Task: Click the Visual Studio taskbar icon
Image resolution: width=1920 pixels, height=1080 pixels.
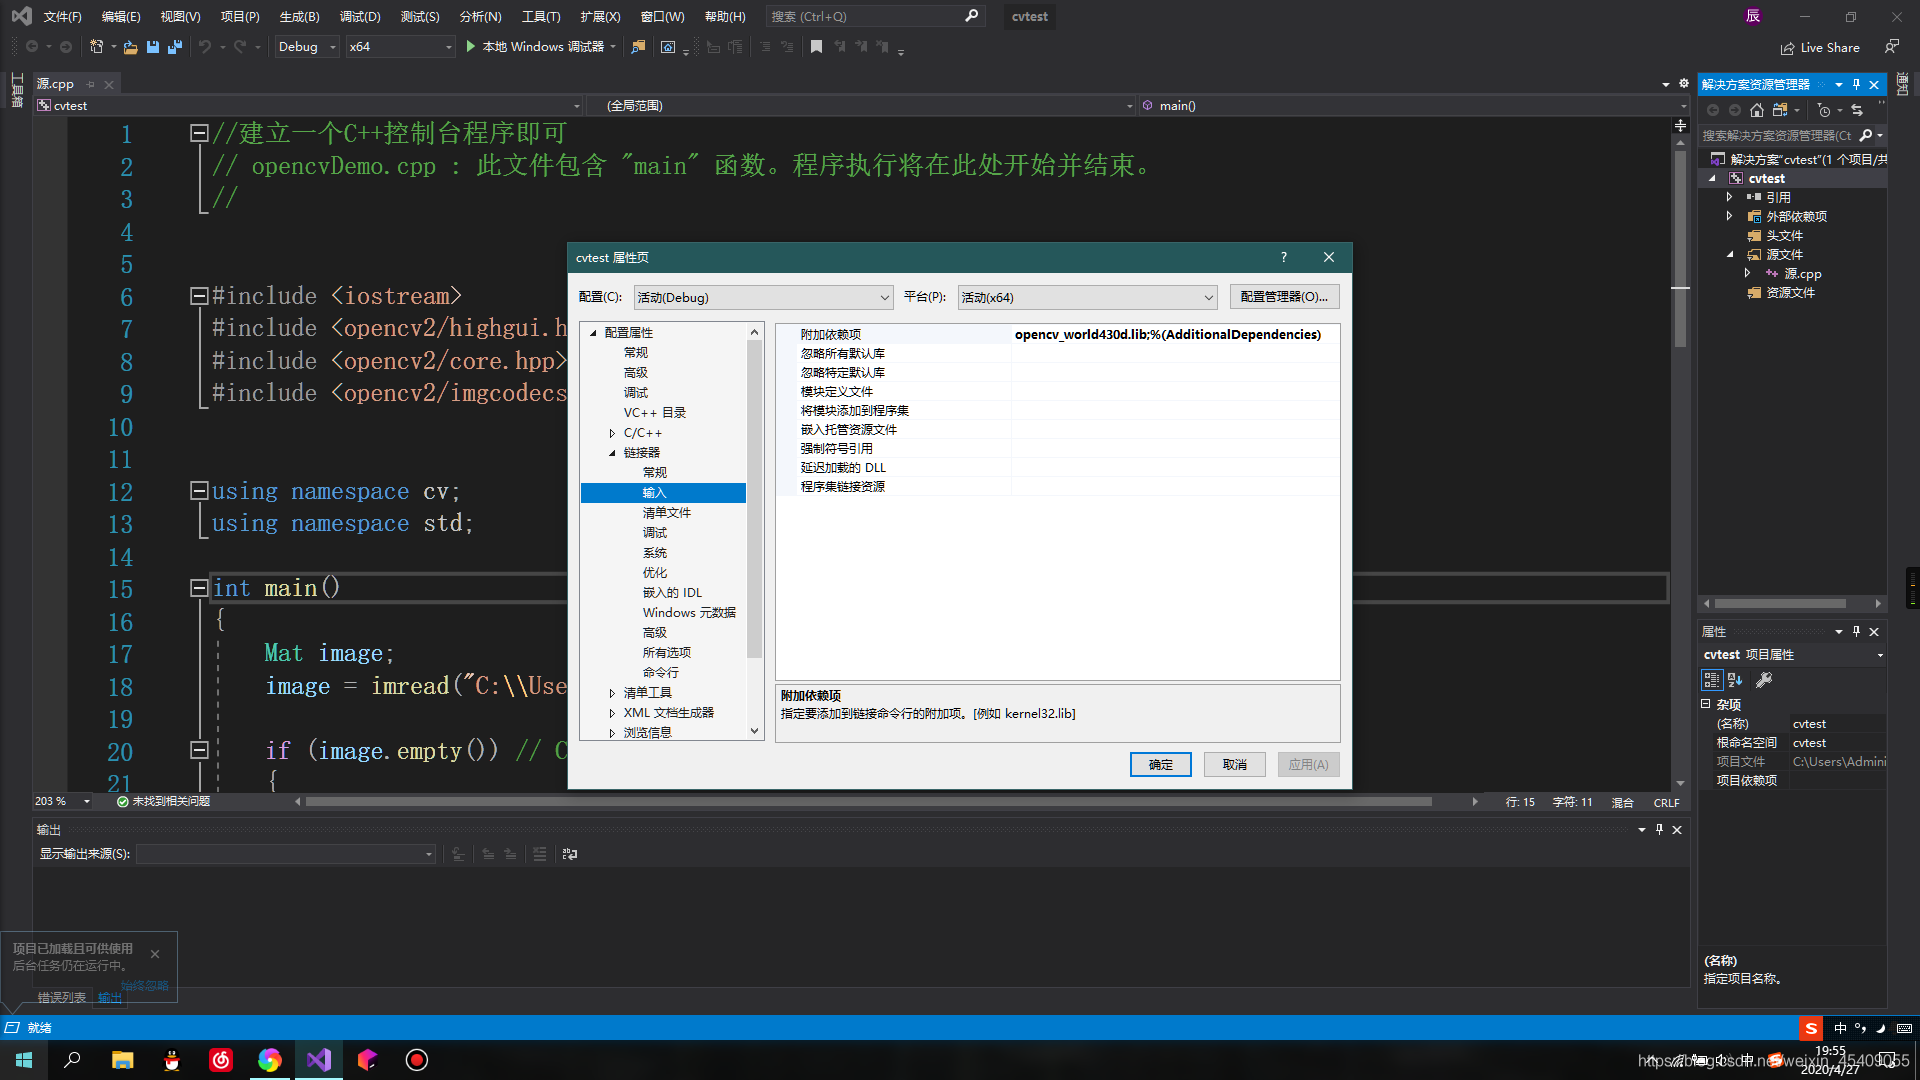Action: (319, 1060)
